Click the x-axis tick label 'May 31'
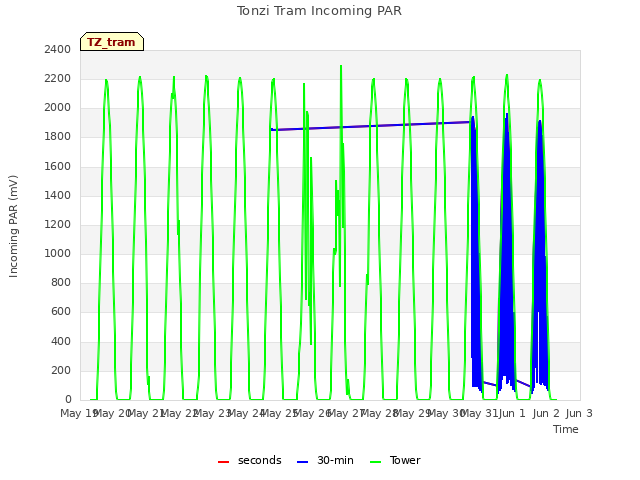 click(x=480, y=413)
